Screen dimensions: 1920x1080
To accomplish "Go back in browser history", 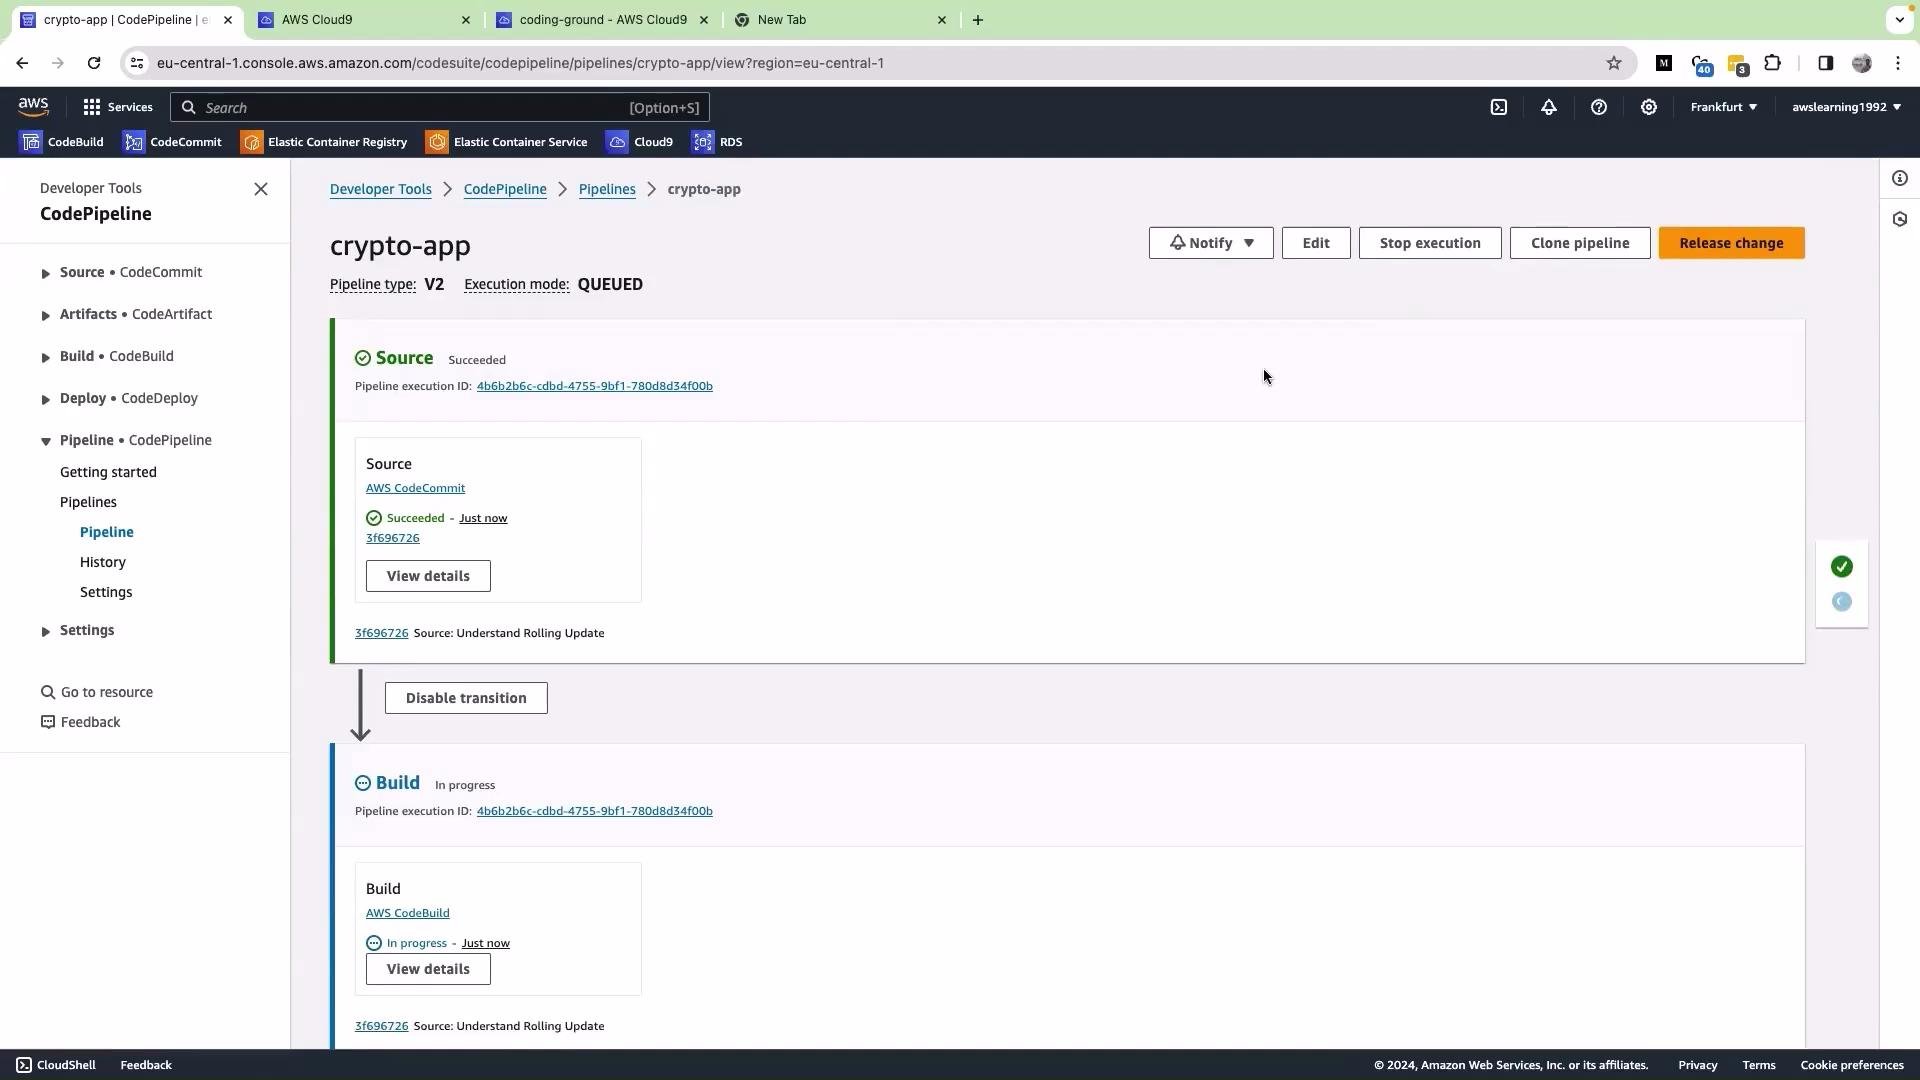I will click(x=22, y=63).
